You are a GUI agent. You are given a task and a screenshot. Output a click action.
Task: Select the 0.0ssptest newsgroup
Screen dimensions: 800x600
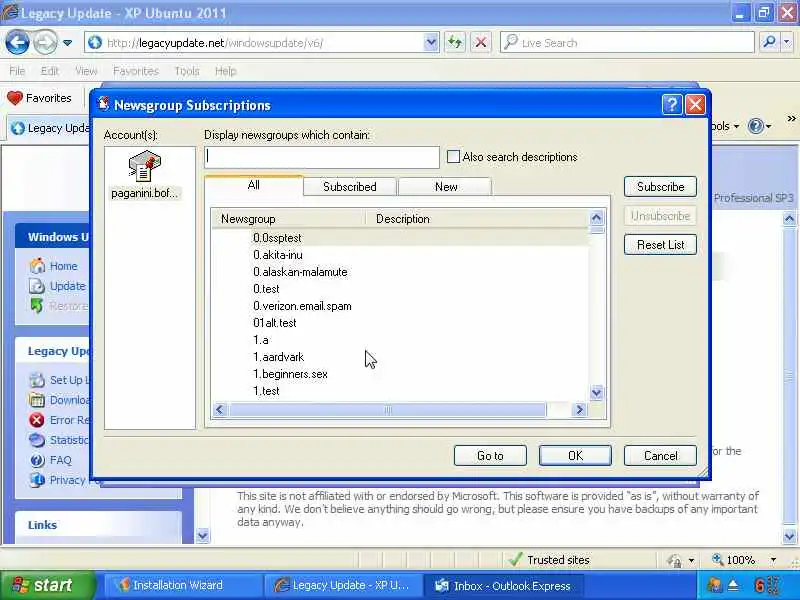tap(277, 238)
